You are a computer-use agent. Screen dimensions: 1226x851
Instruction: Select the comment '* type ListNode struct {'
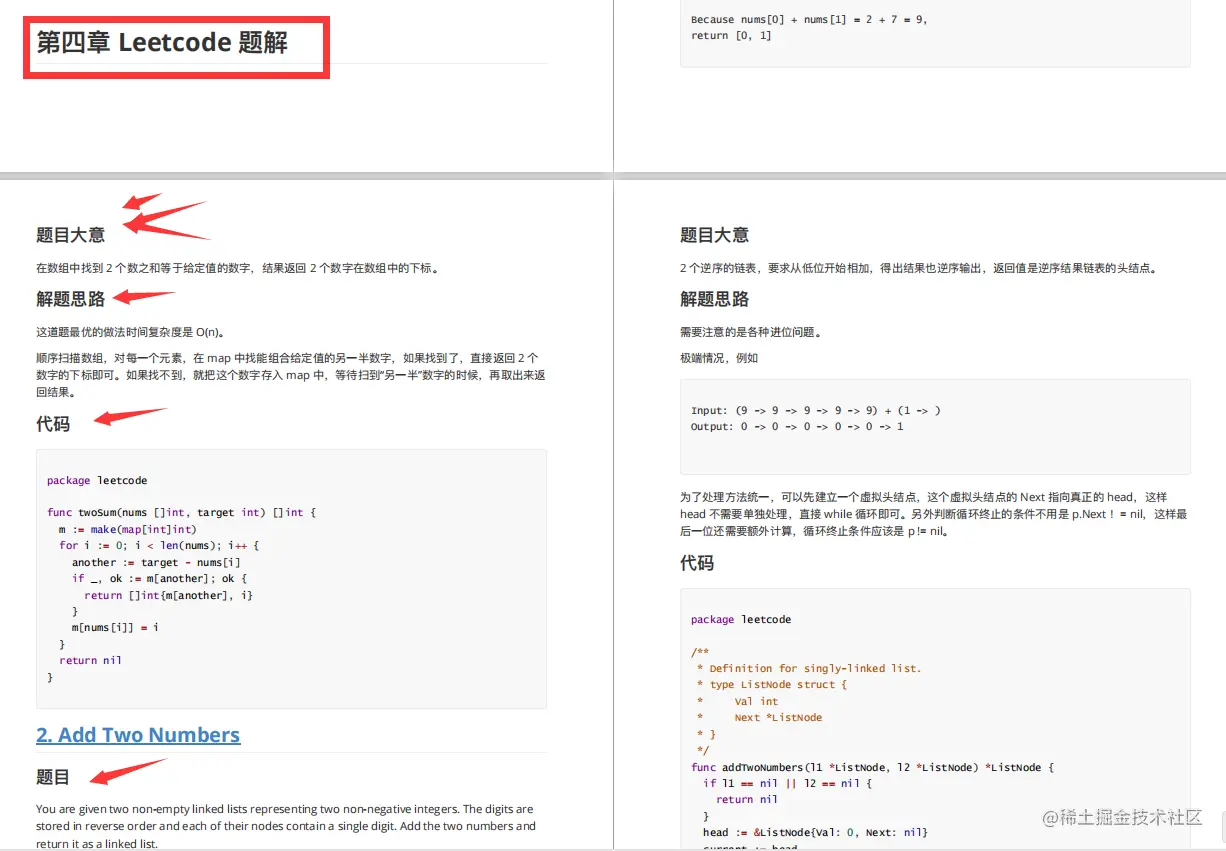pyautogui.click(x=772, y=684)
